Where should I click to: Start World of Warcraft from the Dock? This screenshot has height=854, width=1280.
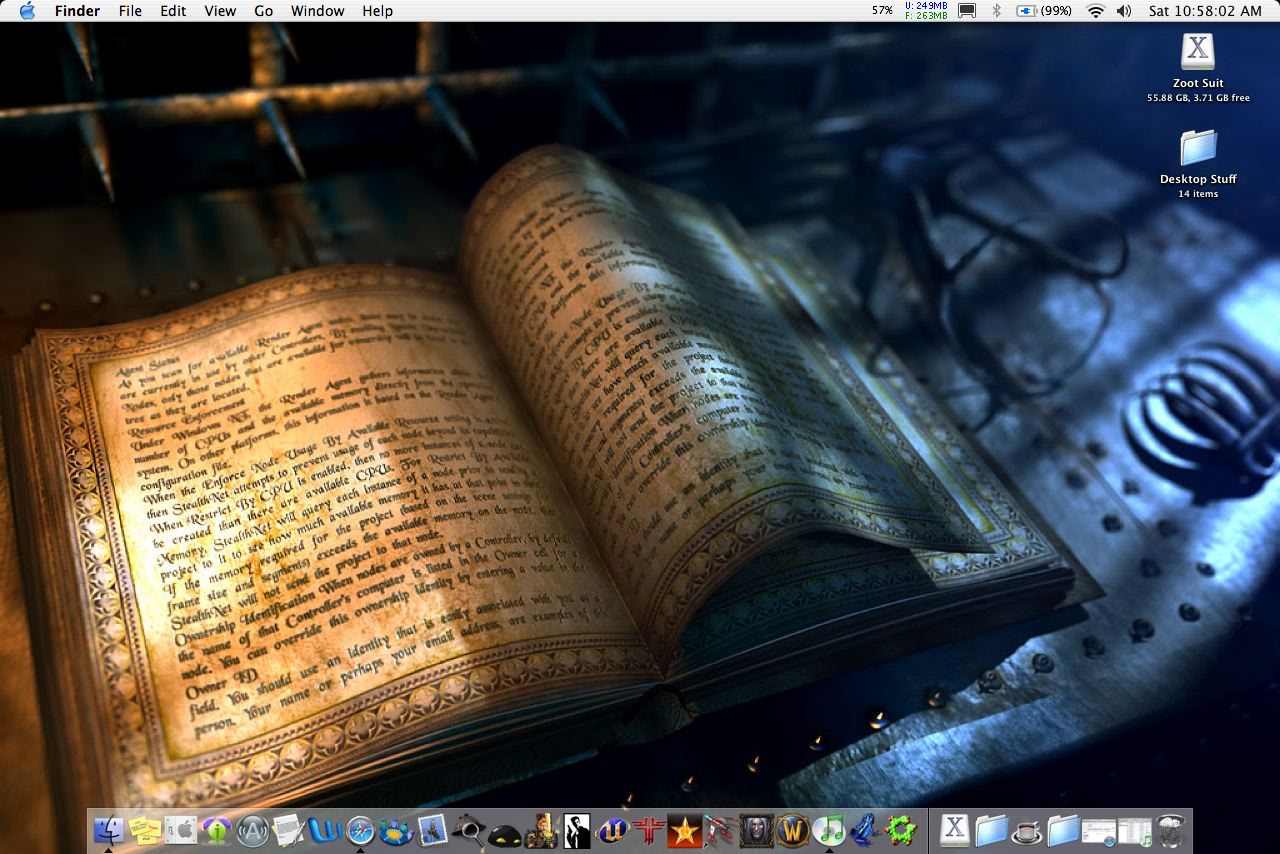click(793, 830)
